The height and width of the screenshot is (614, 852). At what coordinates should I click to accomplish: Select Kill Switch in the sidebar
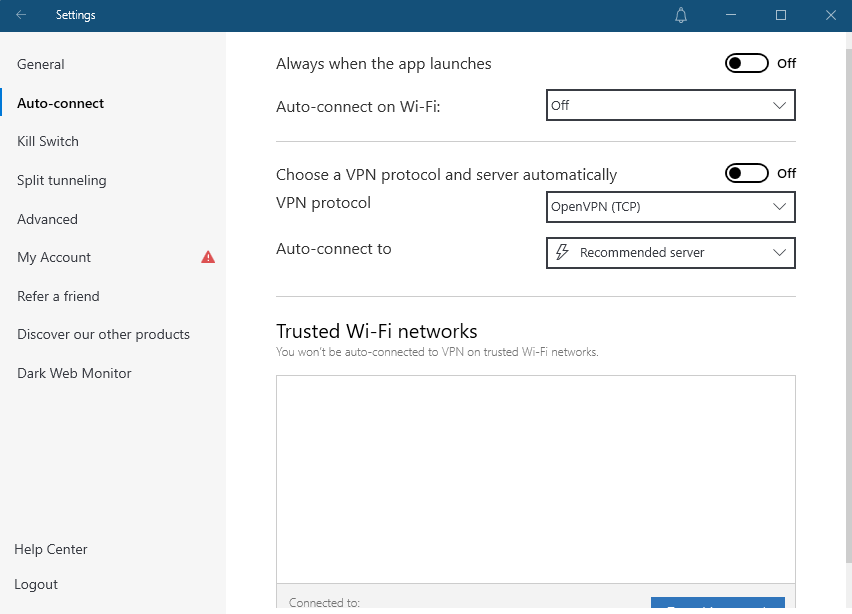[x=48, y=142]
